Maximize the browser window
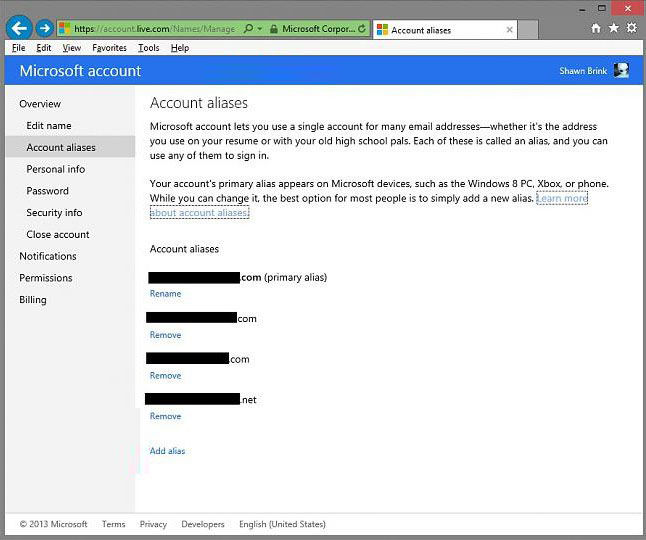646x540 pixels. point(602,8)
